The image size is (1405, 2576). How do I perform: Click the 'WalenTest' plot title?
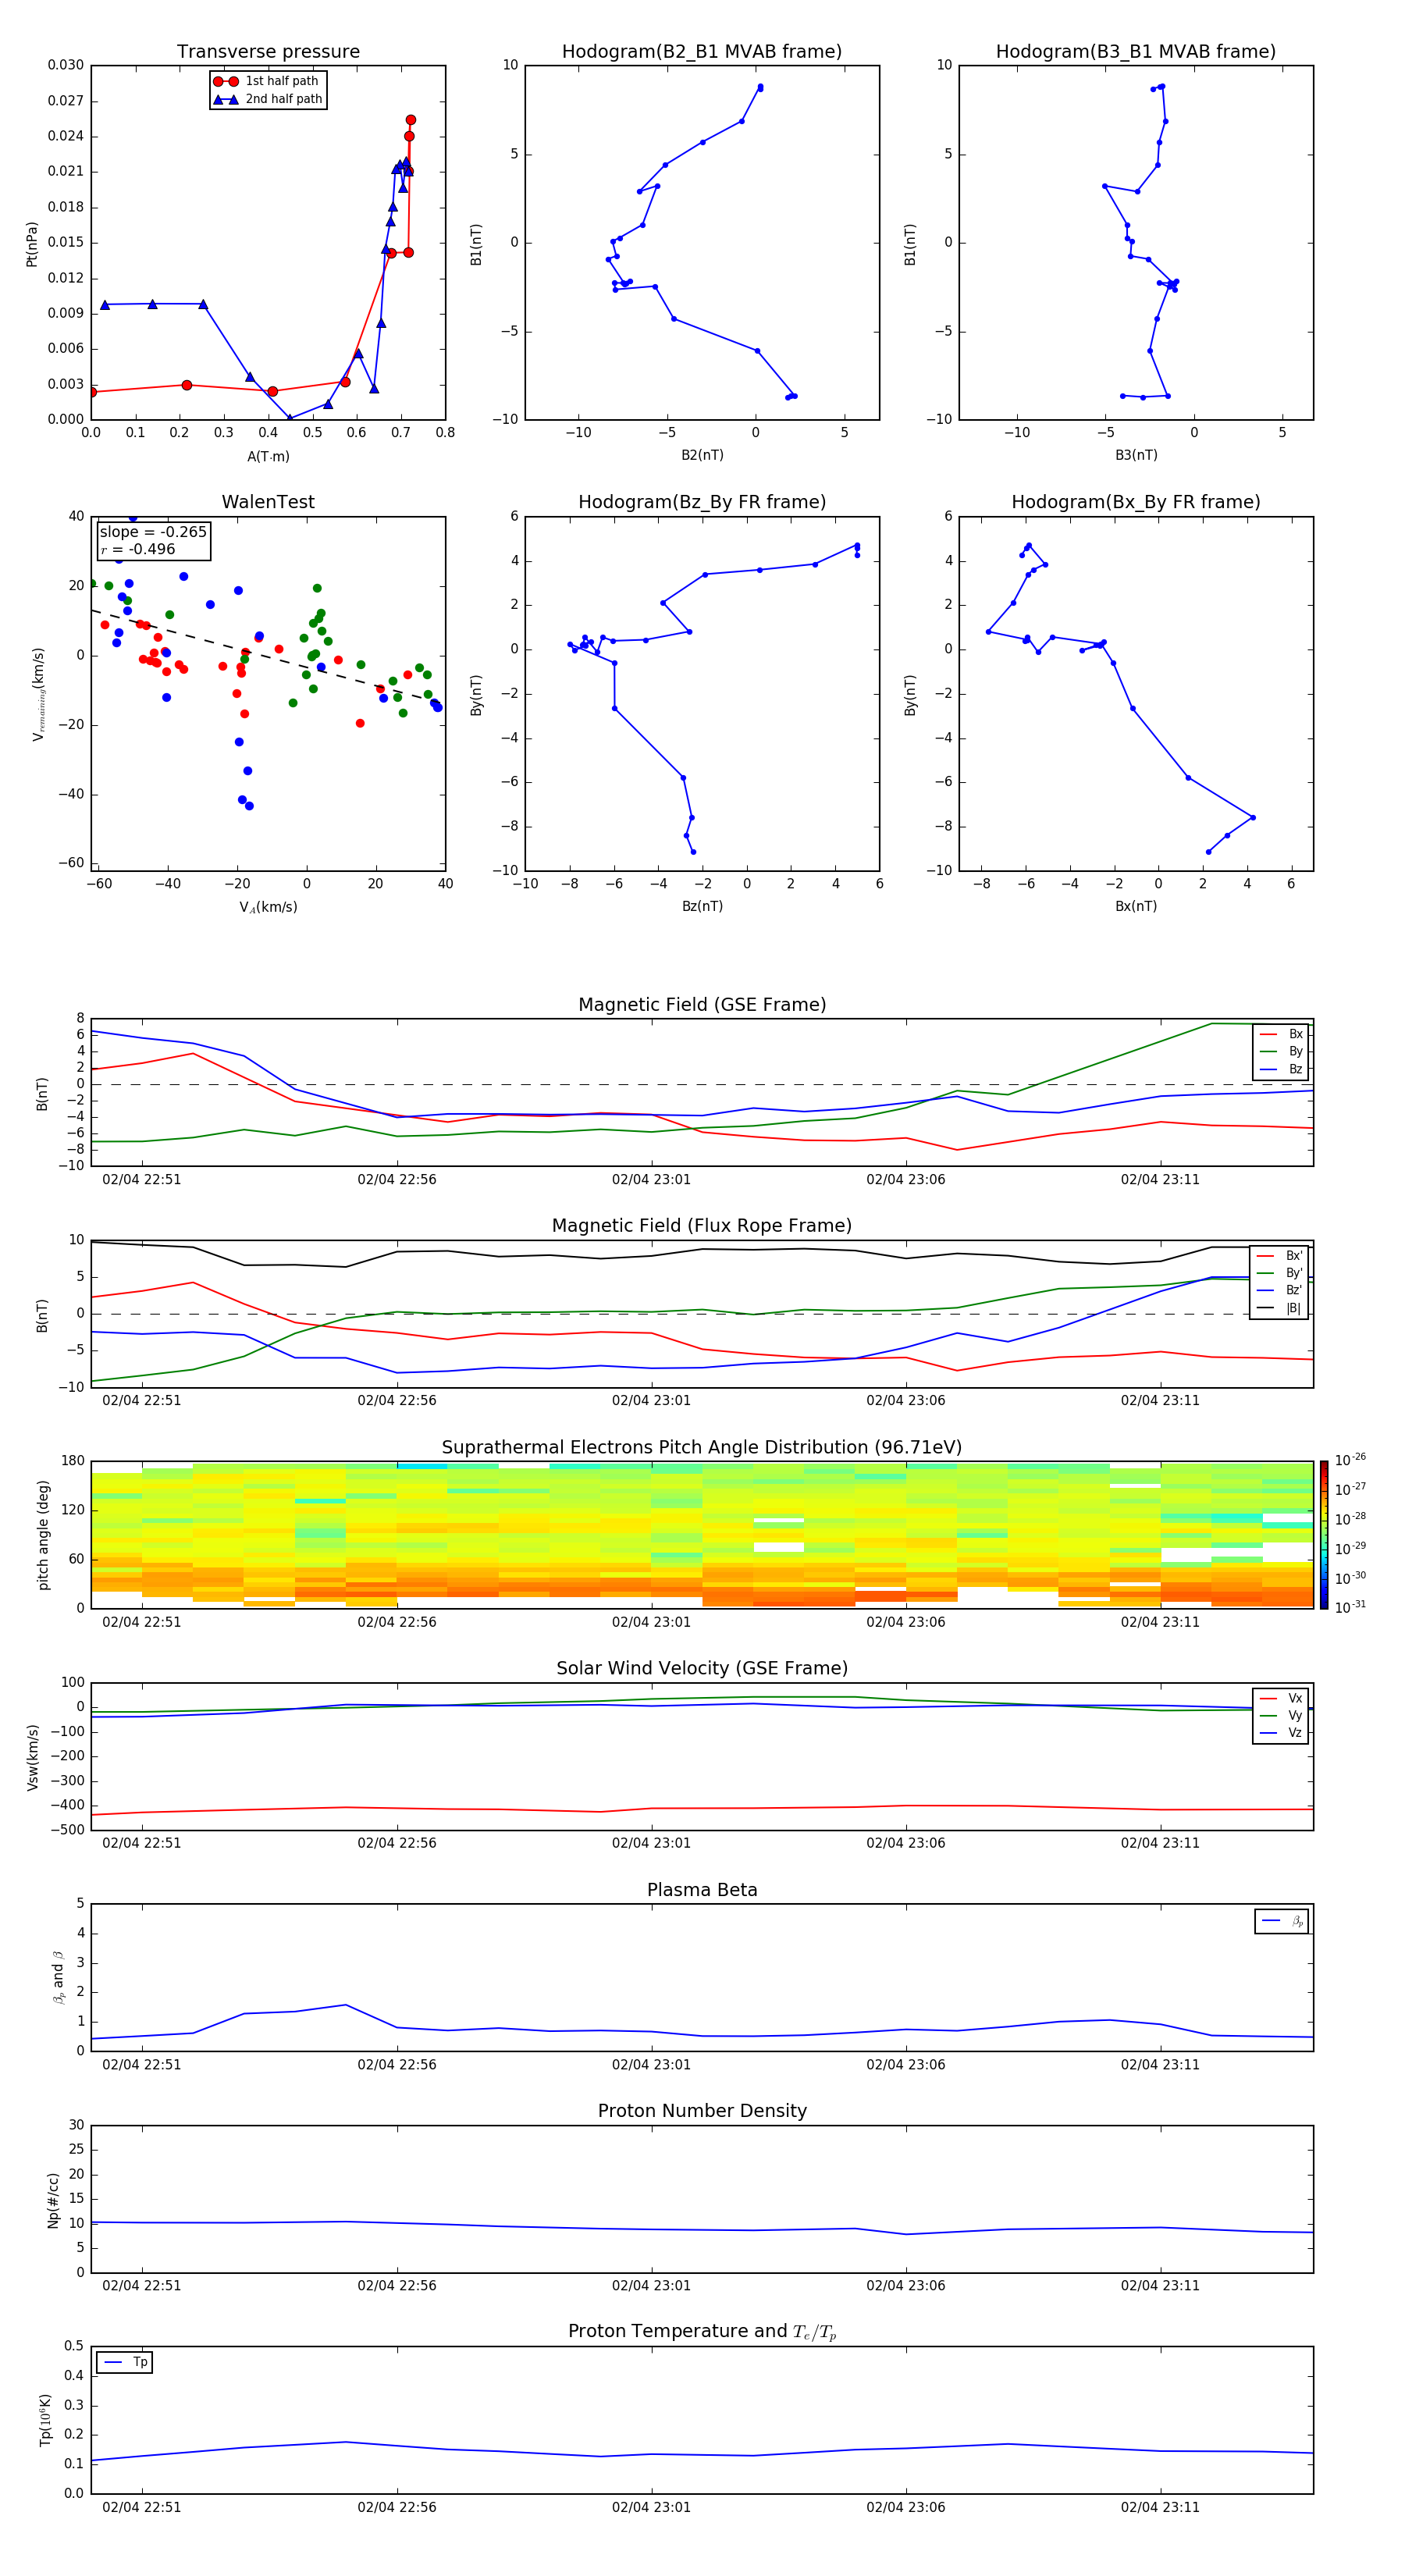[268, 502]
